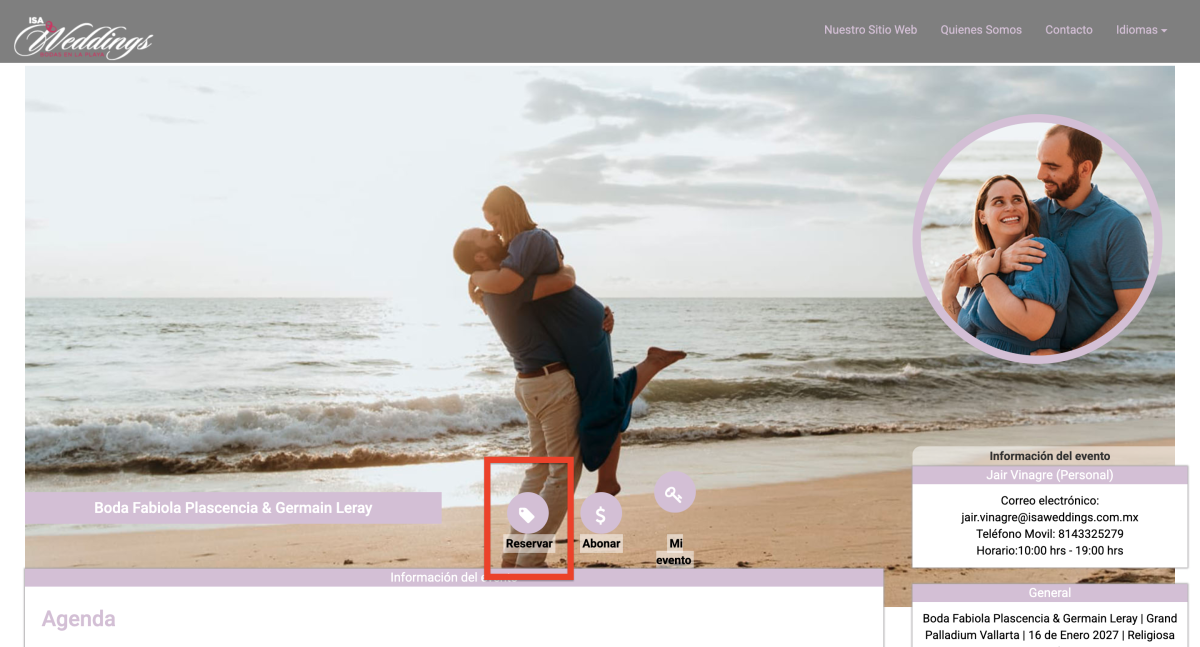Click the Boda Fabiola Plascencia title banner
The image size is (1200, 647).
point(233,508)
